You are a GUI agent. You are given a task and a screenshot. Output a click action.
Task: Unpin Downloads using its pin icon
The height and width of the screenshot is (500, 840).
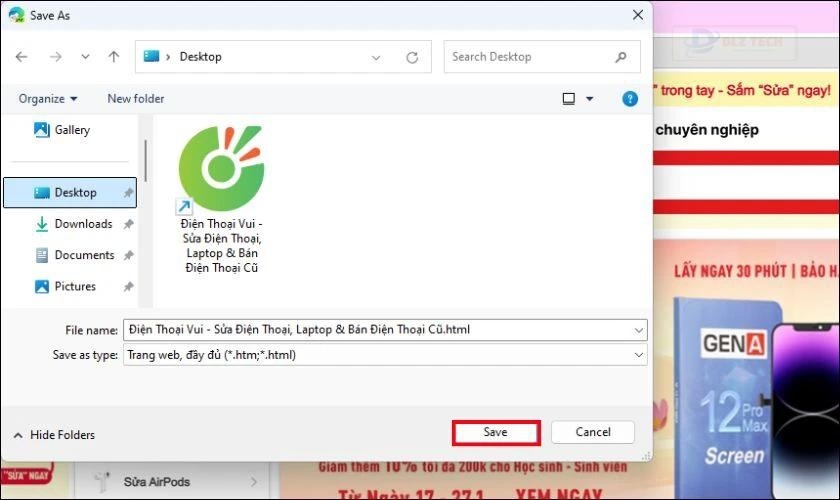pyautogui.click(x=129, y=224)
